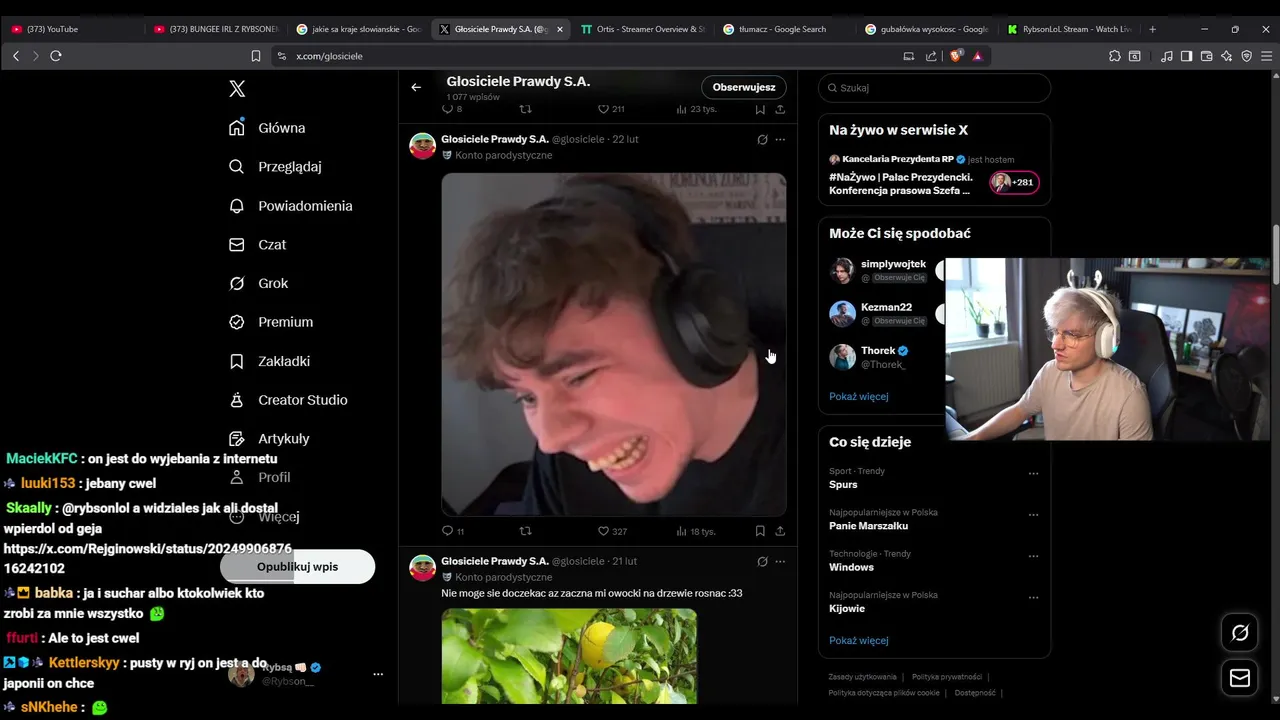Like the 22 lut post with 327 likes
Image resolution: width=1280 pixels, height=720 pixels.
click(x=612, y=531)
